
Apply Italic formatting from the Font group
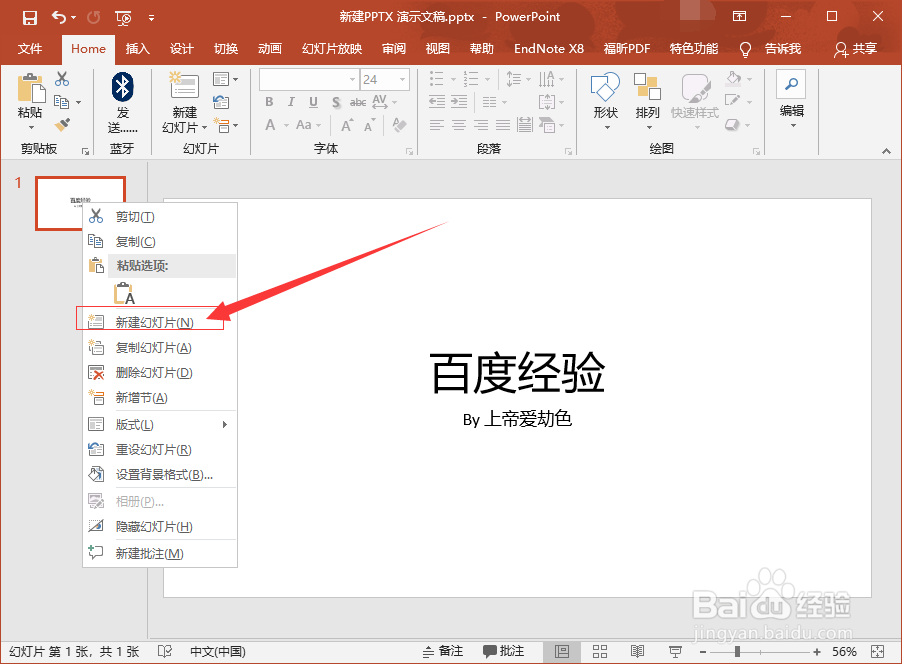tap(292, 102)
